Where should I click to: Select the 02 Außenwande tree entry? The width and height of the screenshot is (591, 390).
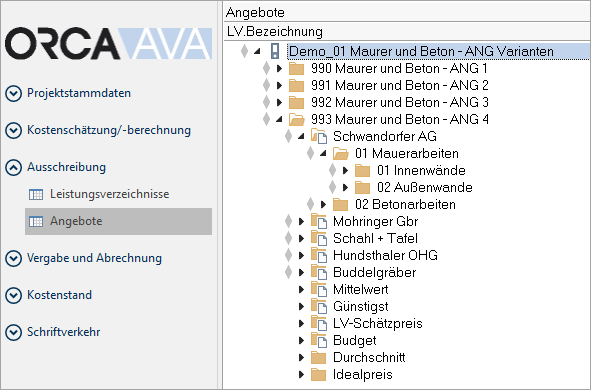(x=425, y=187)
